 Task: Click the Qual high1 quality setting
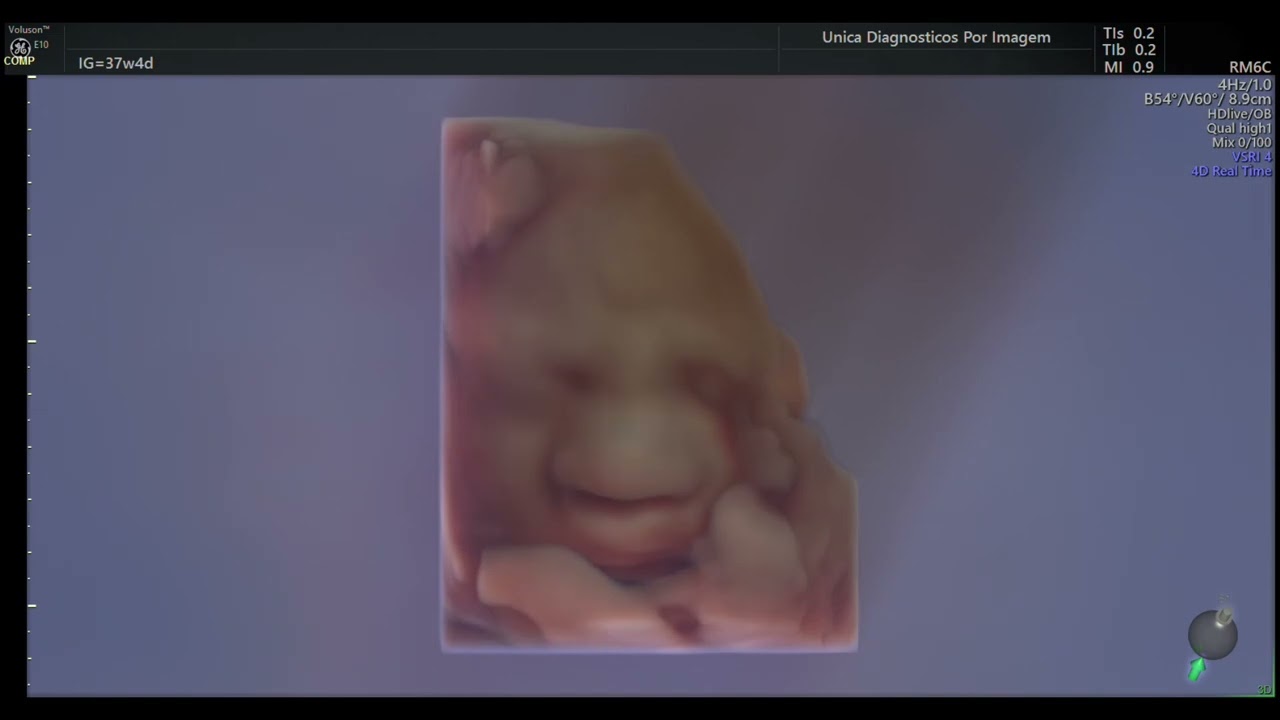click(1239, 128)
